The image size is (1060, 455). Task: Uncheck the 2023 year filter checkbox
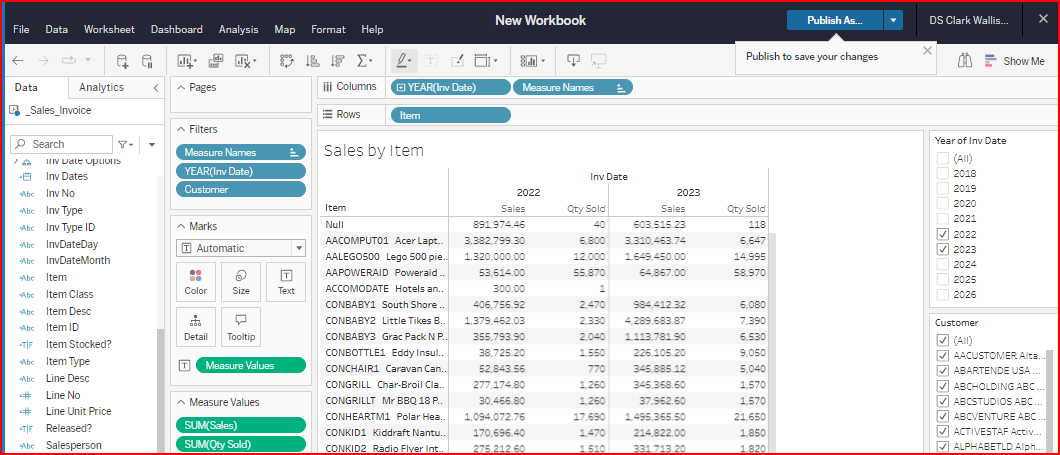(942, 249)
